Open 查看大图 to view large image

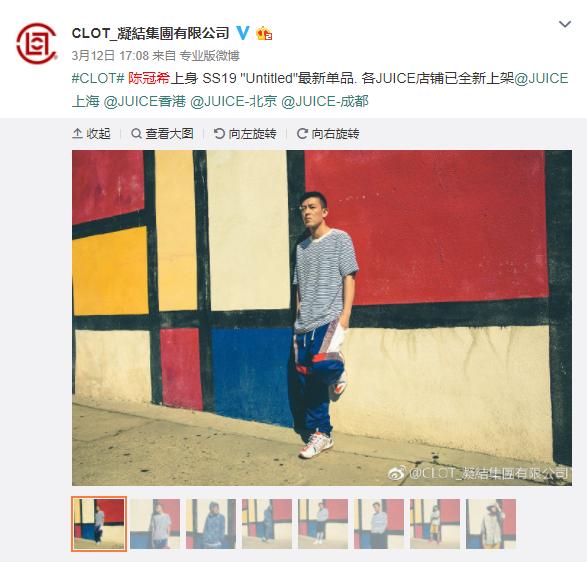pos(162,134)
